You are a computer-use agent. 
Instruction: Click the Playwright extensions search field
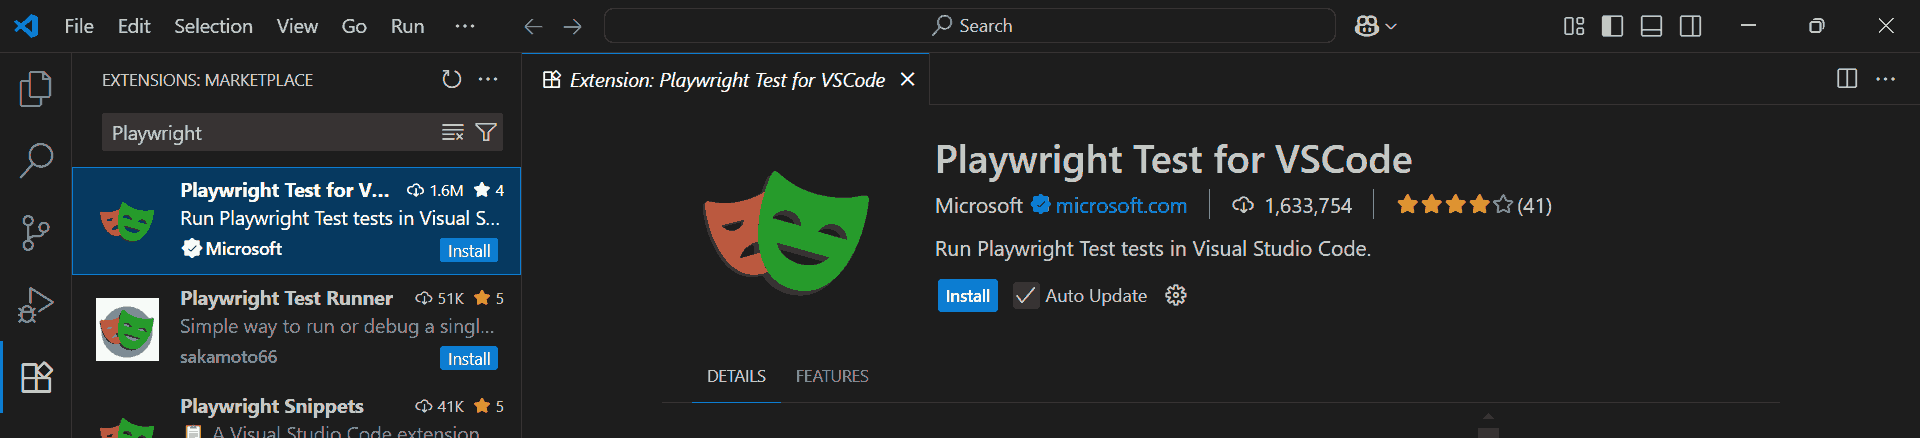coord(270,133)
